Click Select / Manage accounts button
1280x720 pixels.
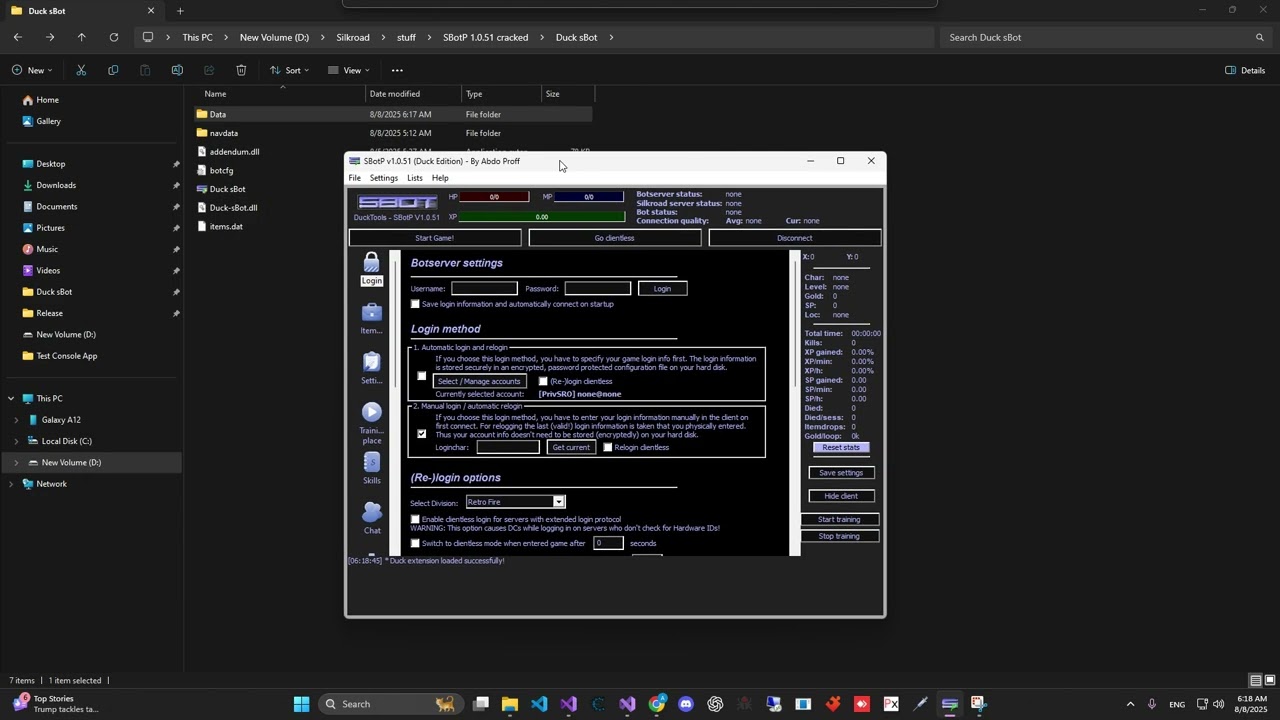point(479,381)
